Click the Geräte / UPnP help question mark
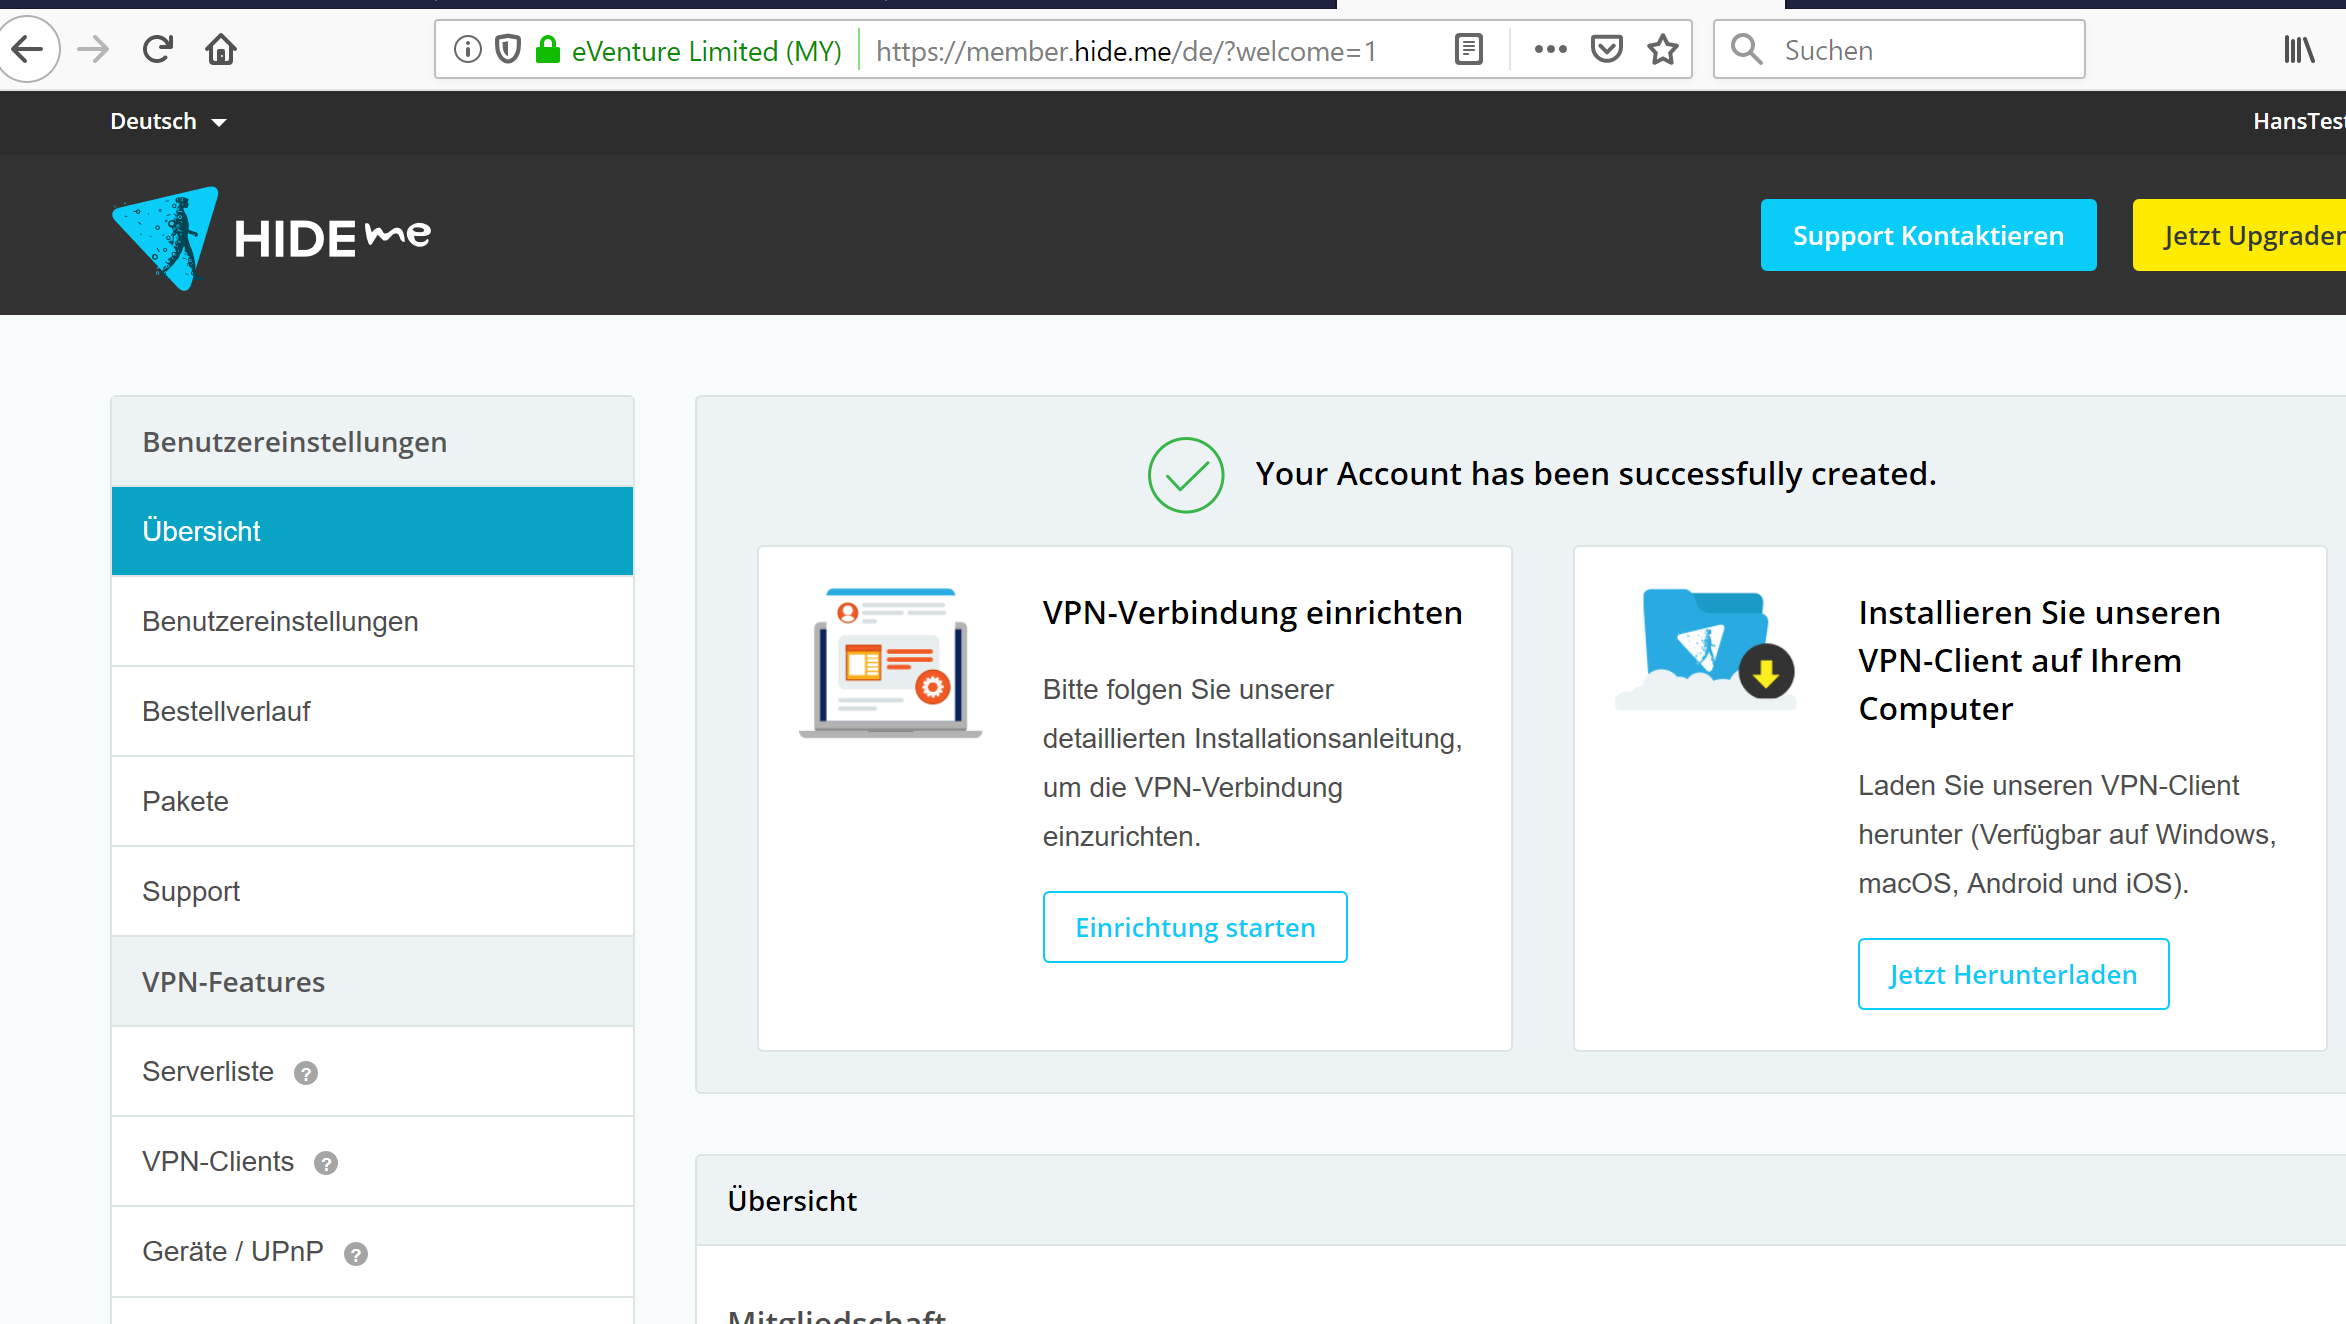This screenshot has height=1324, width=2346. pos(356,1254)
